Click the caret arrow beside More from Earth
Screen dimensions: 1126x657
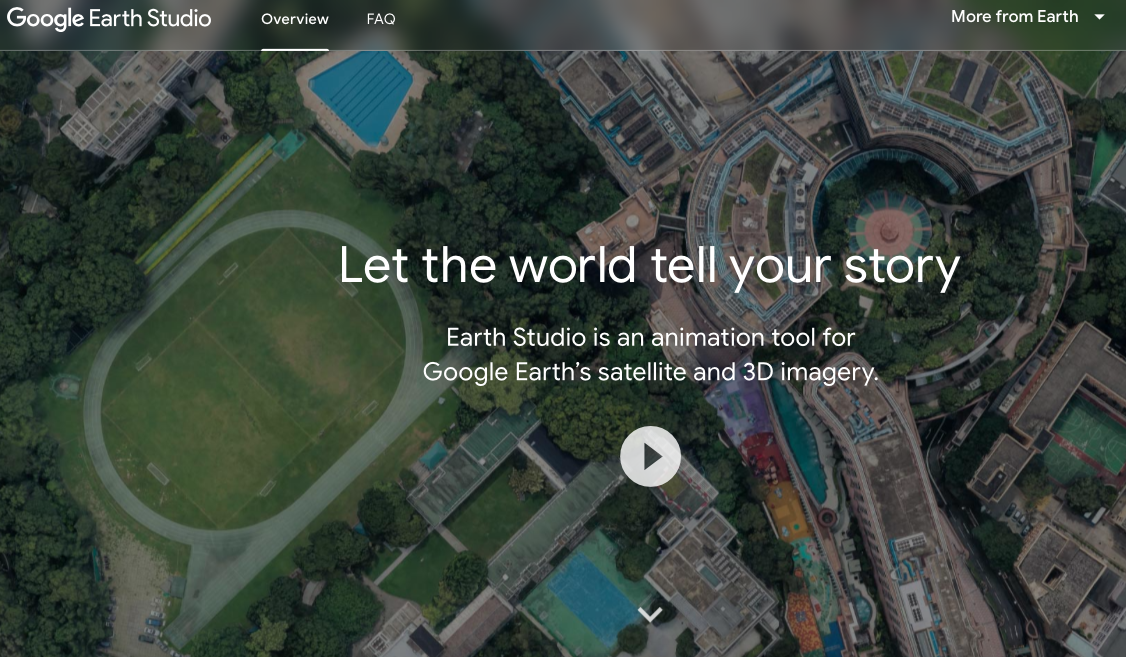coord(1099,17)
